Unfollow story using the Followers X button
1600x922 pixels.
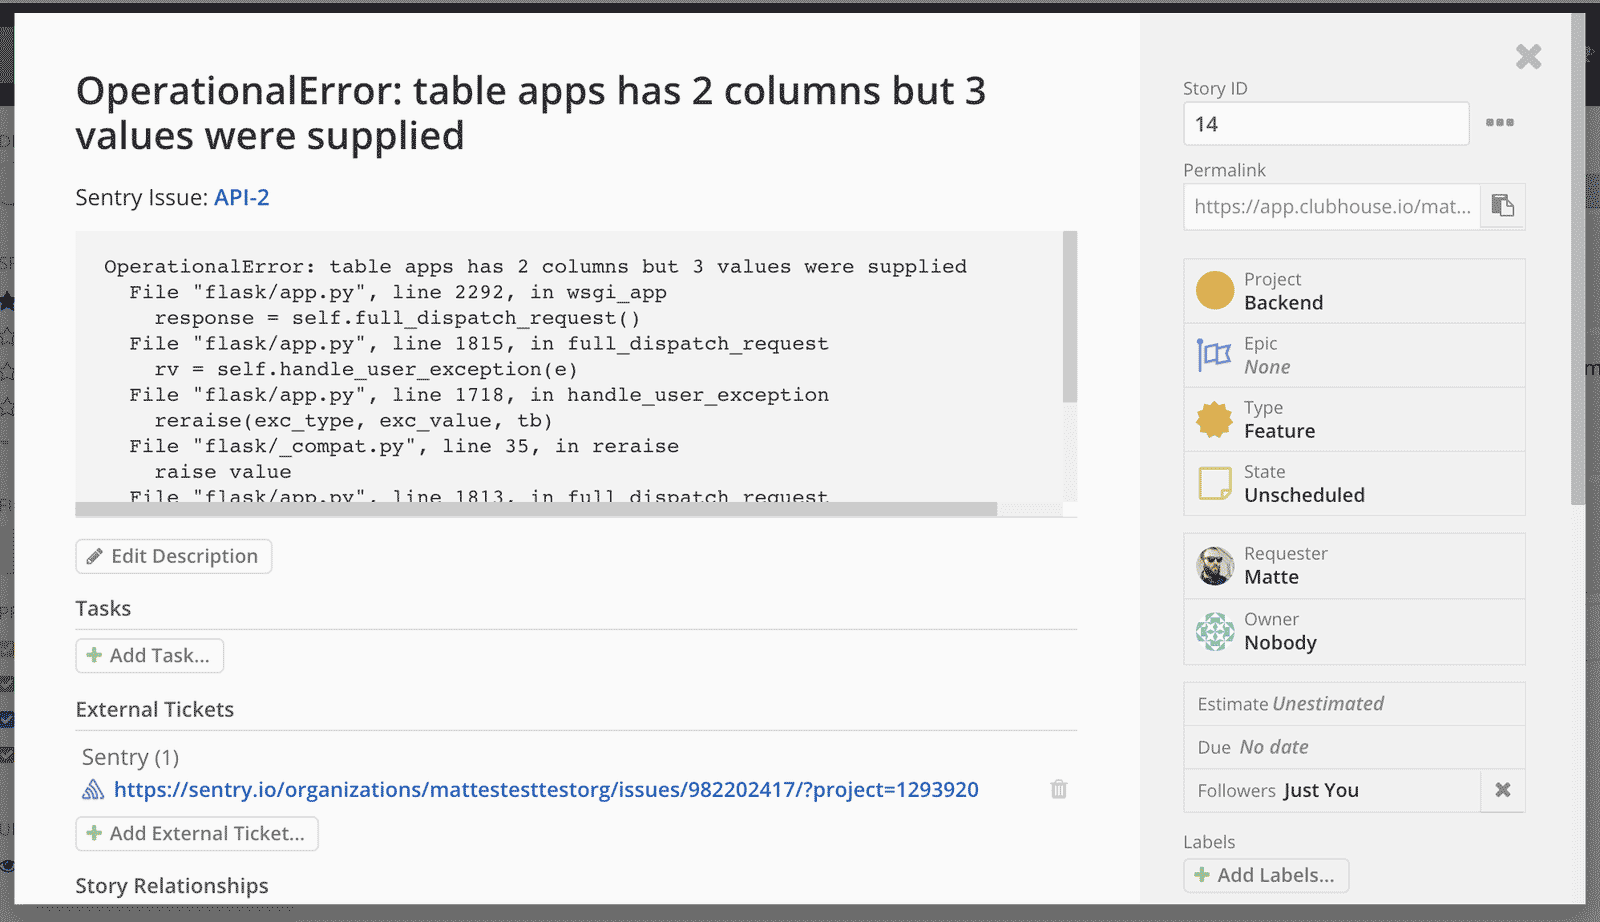point(1502,790)
